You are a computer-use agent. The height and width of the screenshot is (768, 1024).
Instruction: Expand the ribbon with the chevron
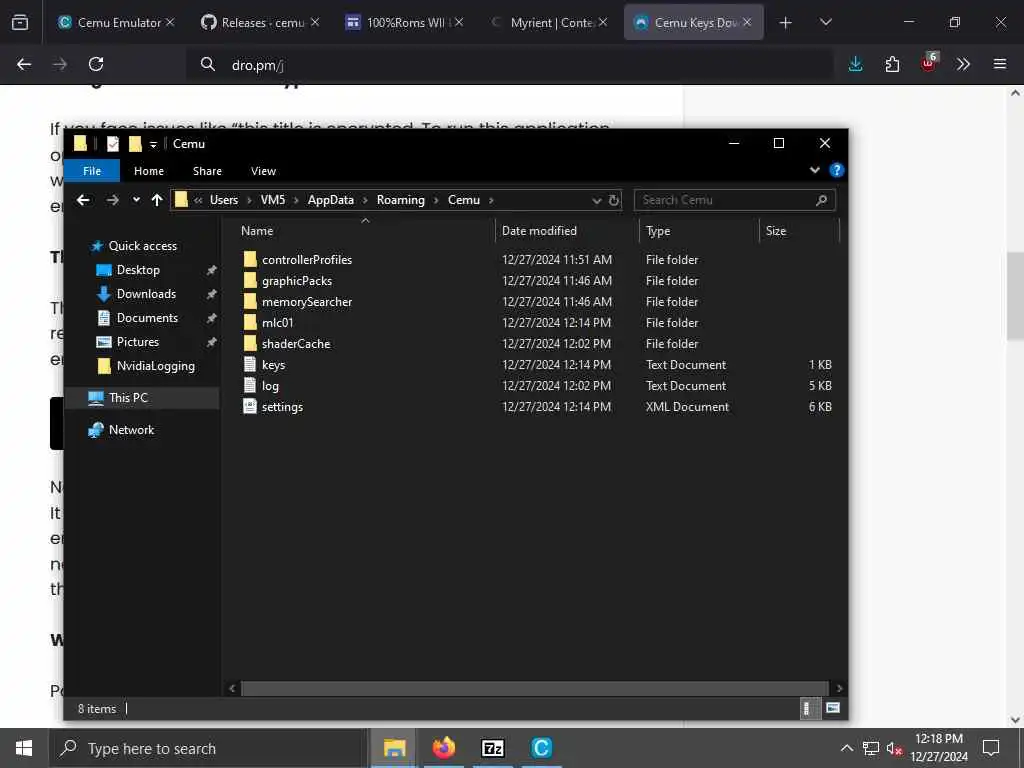click(x=815, y=170)
